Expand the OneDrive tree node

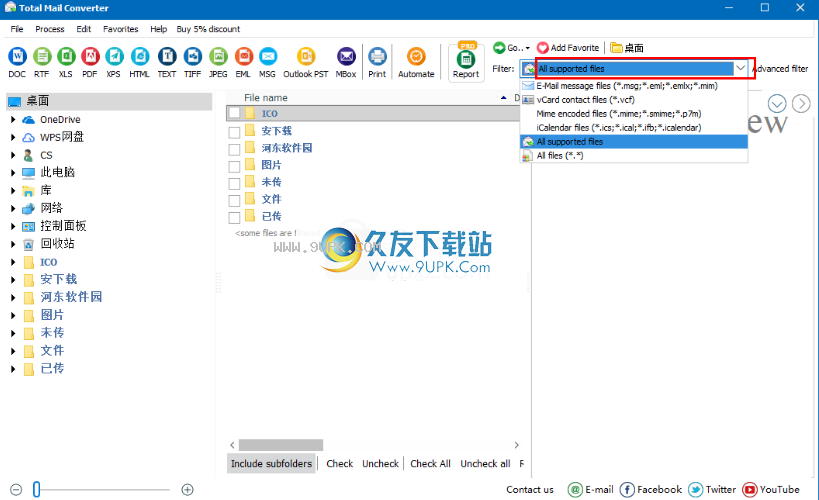click(13, 120)
